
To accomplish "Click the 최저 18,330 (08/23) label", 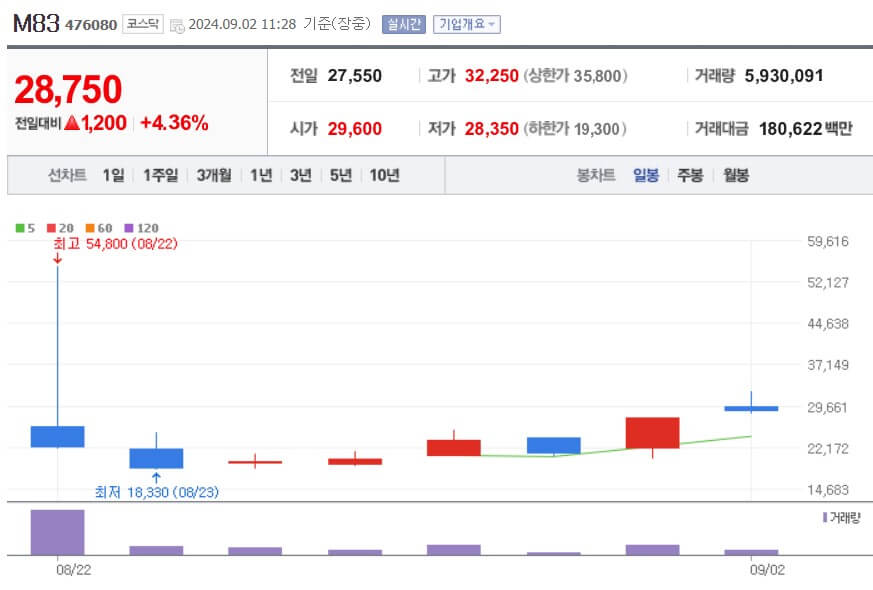I will [156, 492].
